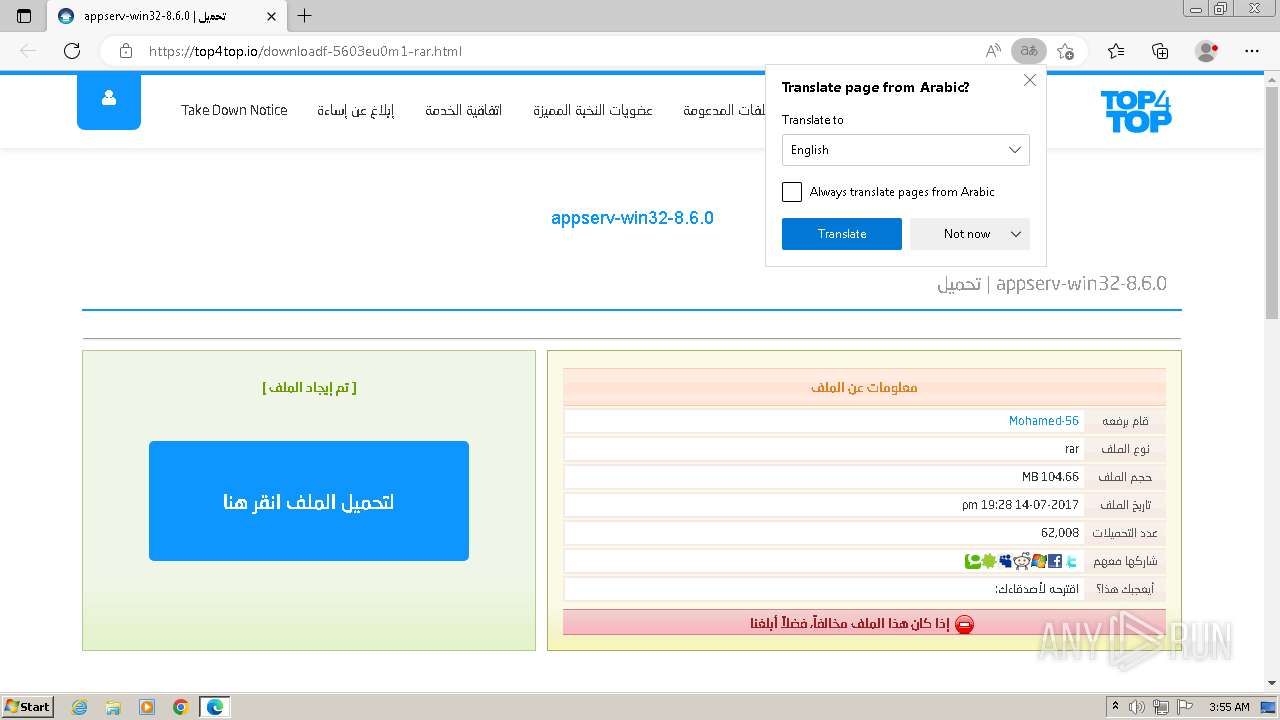Open إبلاغ عن إساءة menu item
Screen dimensions: 1280x720
[x=356, y=110]
